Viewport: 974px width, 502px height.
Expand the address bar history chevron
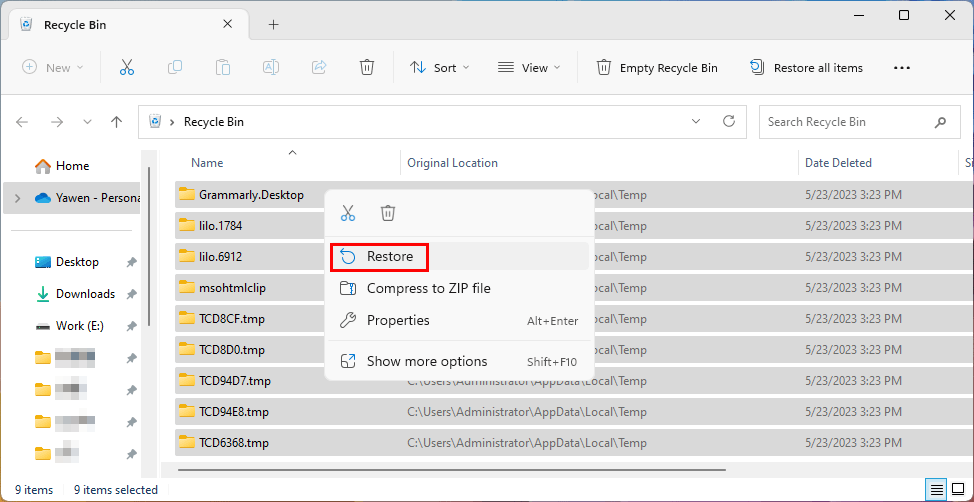(x=696, y=122)
